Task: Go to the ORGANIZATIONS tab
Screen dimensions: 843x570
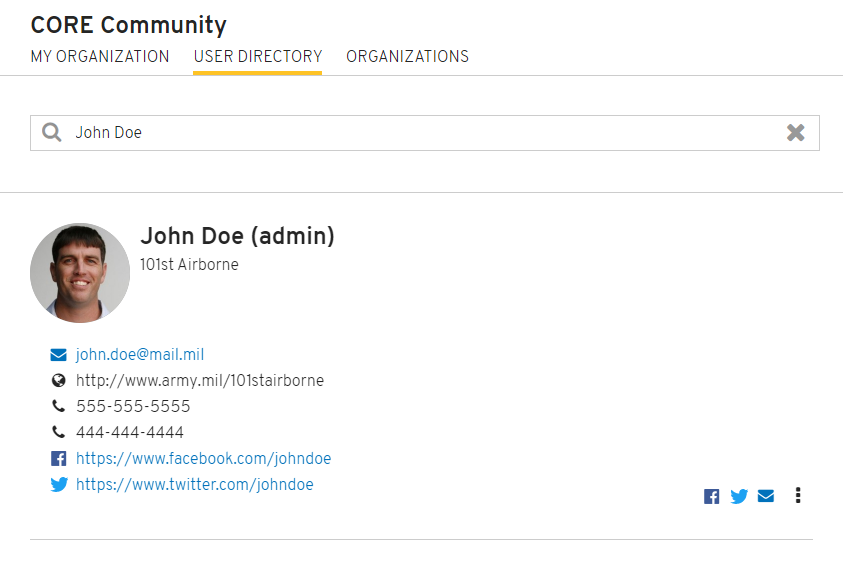Action: (x=408, y=56)
